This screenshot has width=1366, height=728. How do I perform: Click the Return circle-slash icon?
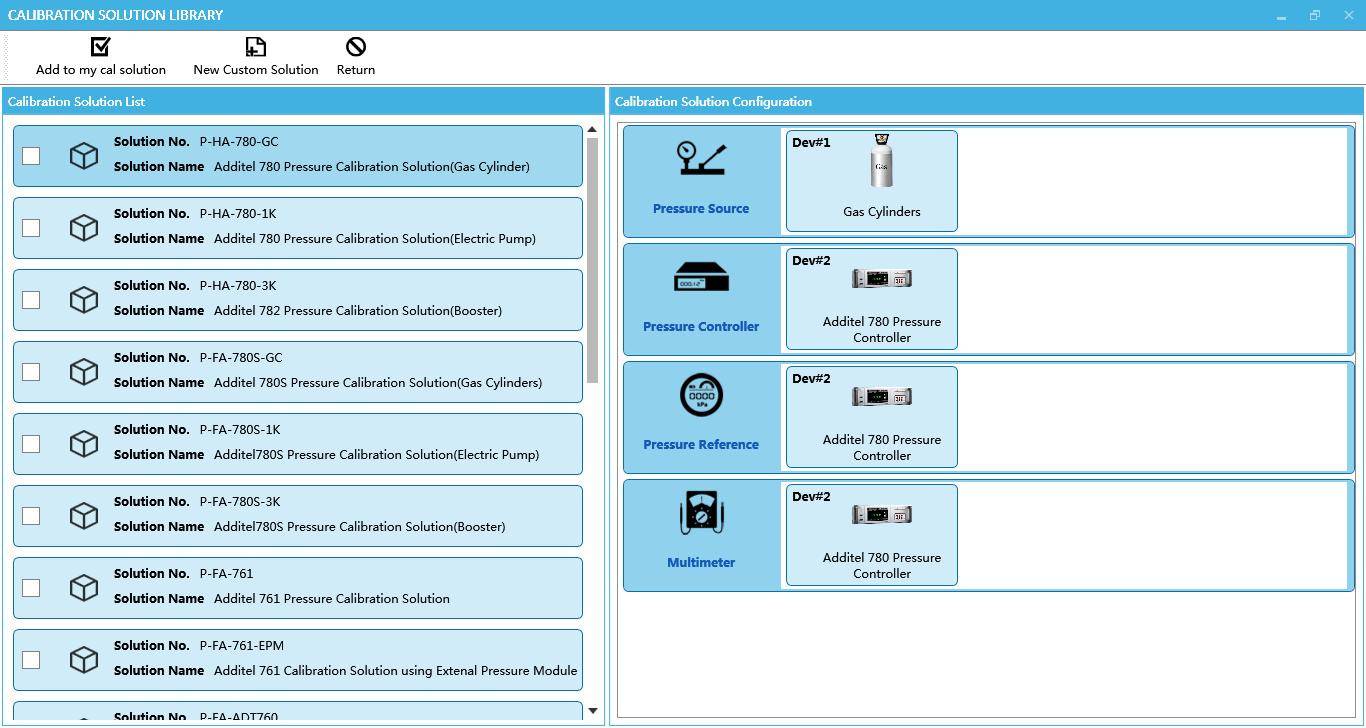(356, 46)
